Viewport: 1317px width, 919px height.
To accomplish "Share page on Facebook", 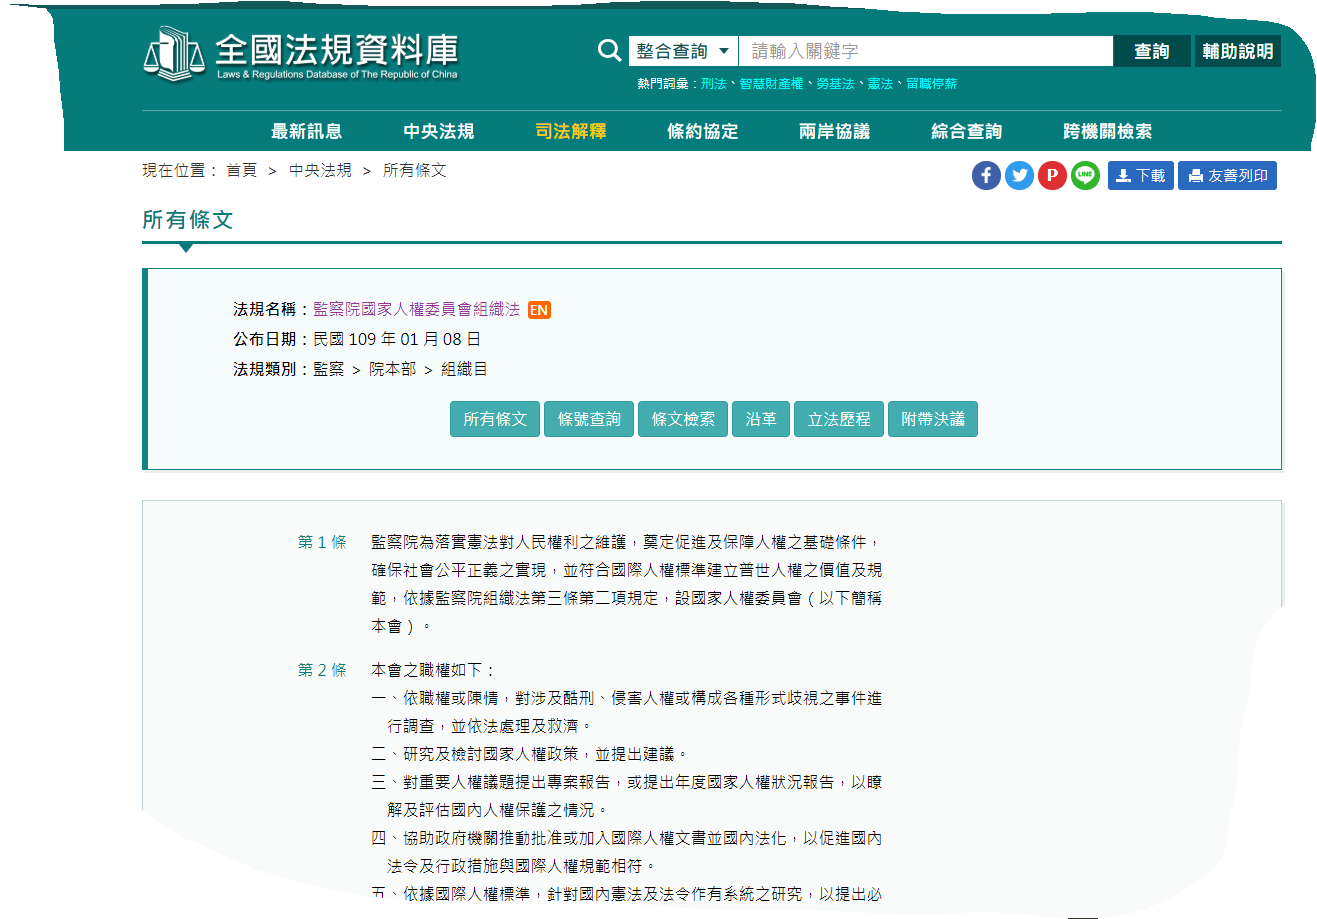I will pos(986,176).
